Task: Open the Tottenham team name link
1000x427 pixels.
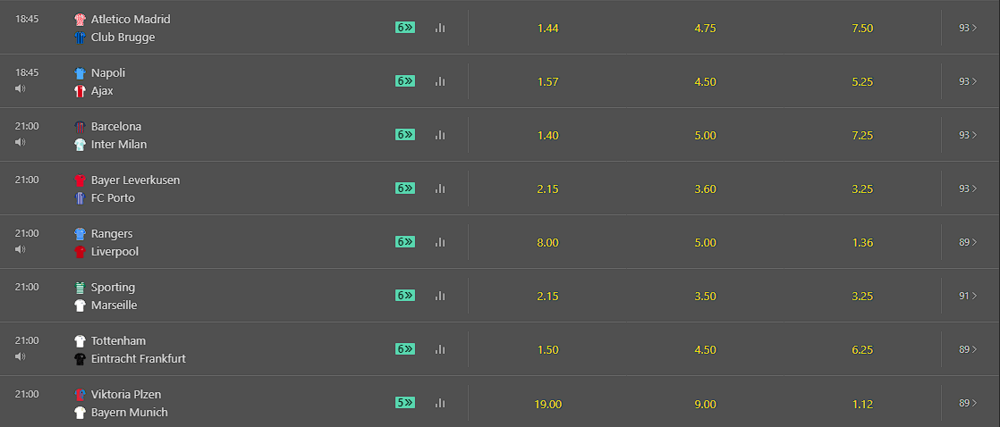Action: (119, 341)
